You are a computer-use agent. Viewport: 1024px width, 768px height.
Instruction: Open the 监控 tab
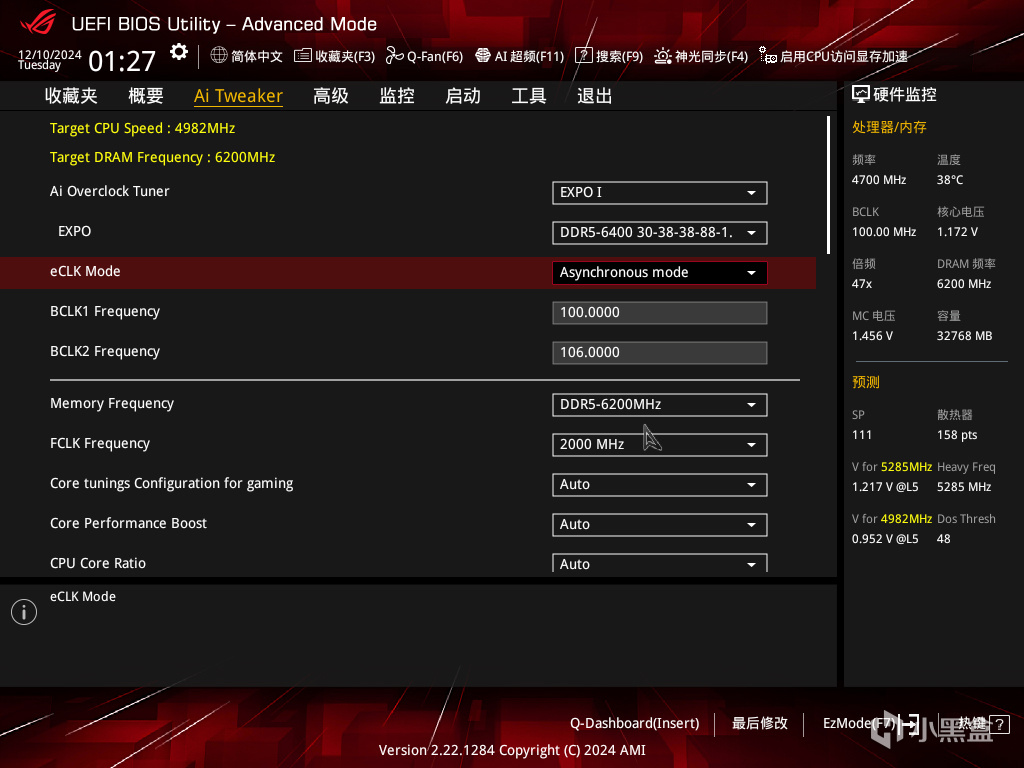point(397,96)
